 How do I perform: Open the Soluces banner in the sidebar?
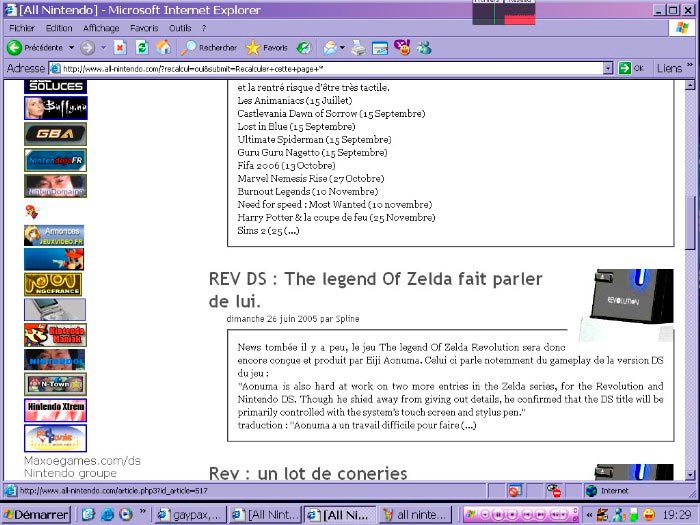click(x=55, y=86)
